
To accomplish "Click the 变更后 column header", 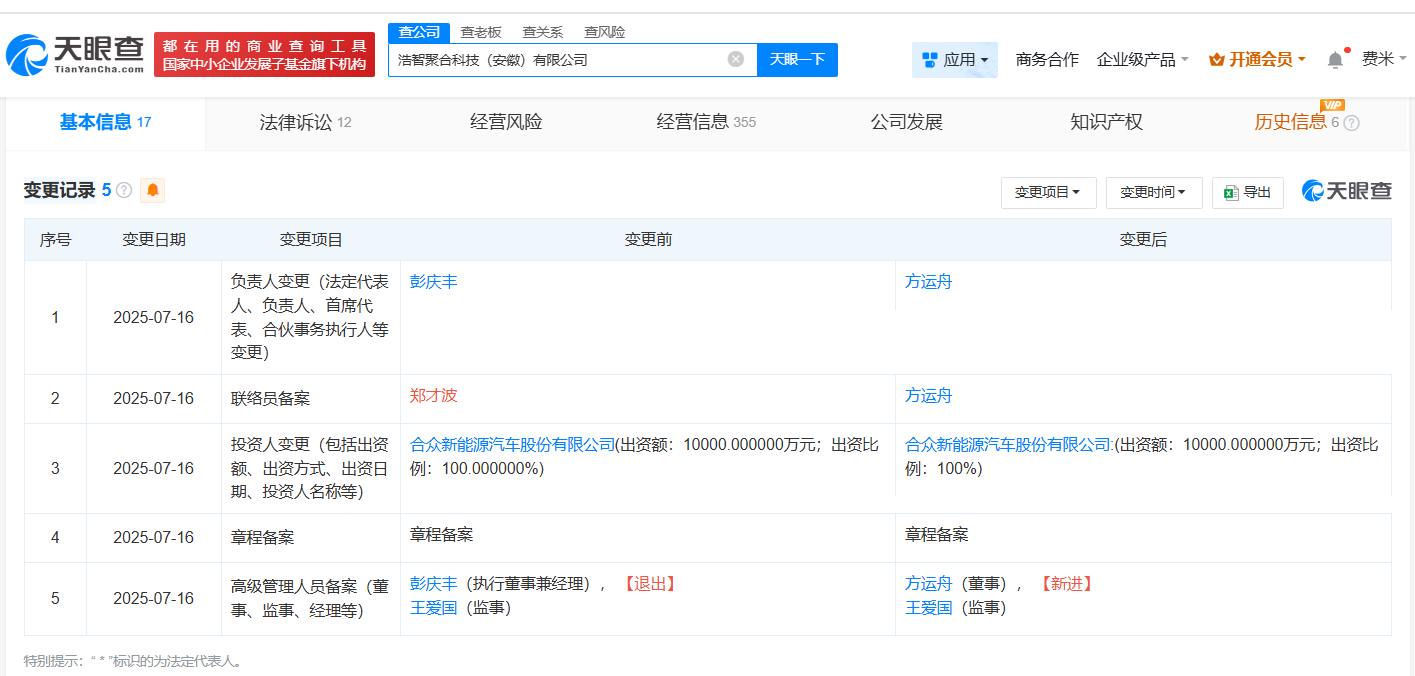I will [1143, 240].
